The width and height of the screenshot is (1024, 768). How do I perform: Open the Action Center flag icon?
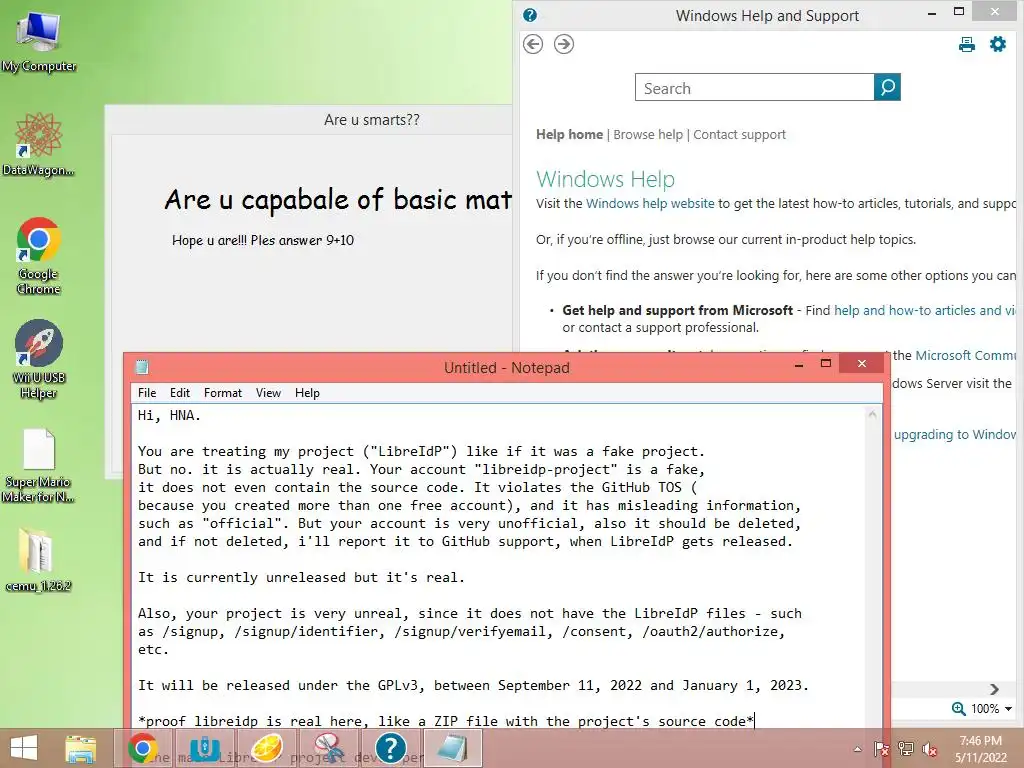click(x=881, y=749)
